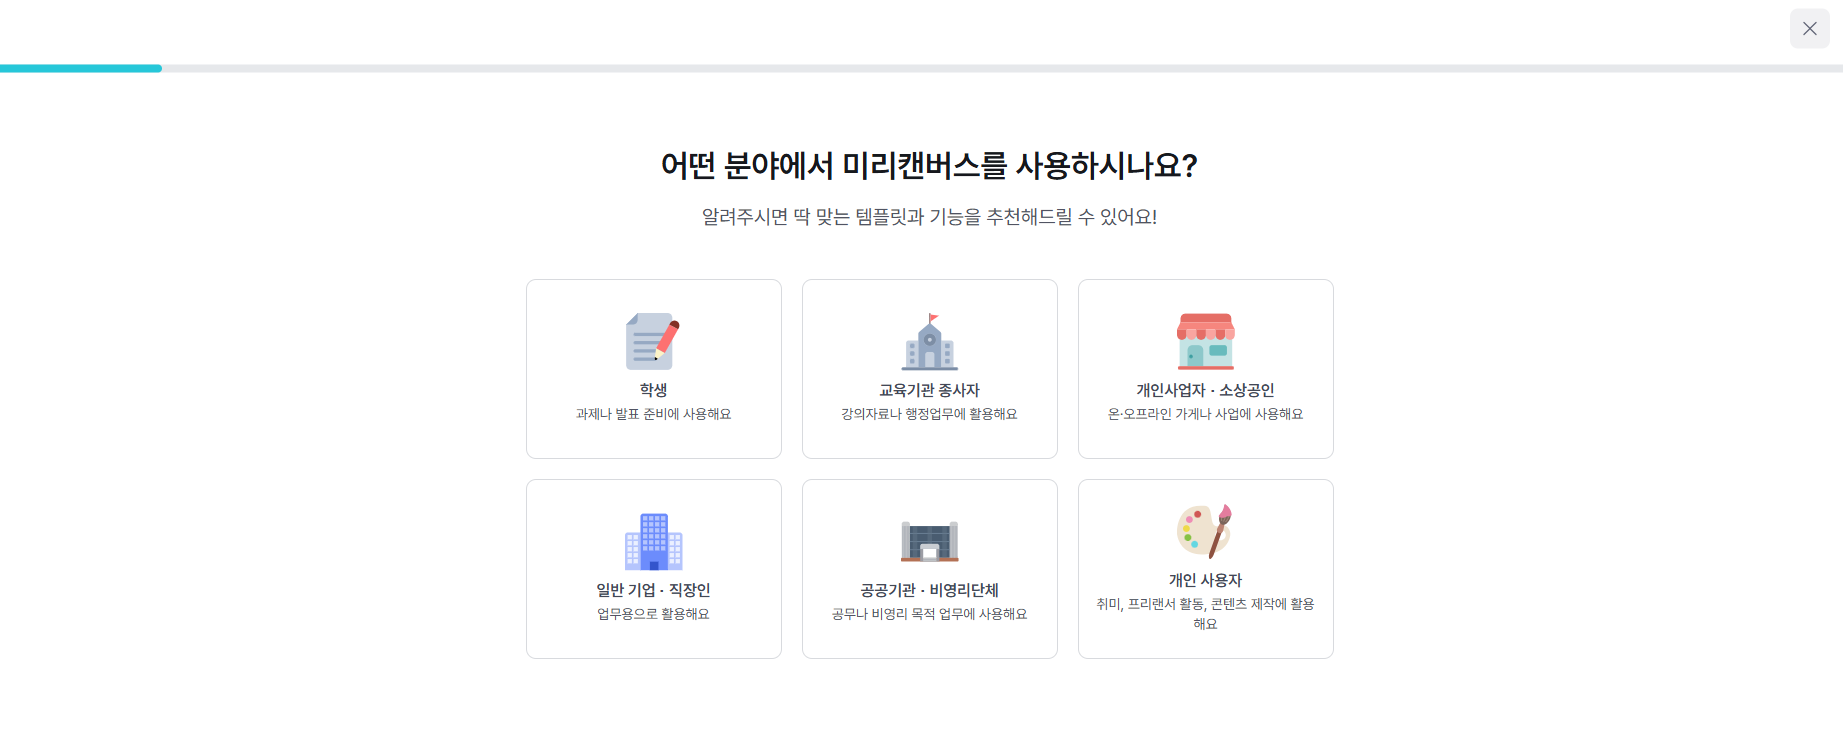Choose the 개인사업자 · 소상공인 option
Viewport: 1843px width, 740px height.
point(1205,368)
